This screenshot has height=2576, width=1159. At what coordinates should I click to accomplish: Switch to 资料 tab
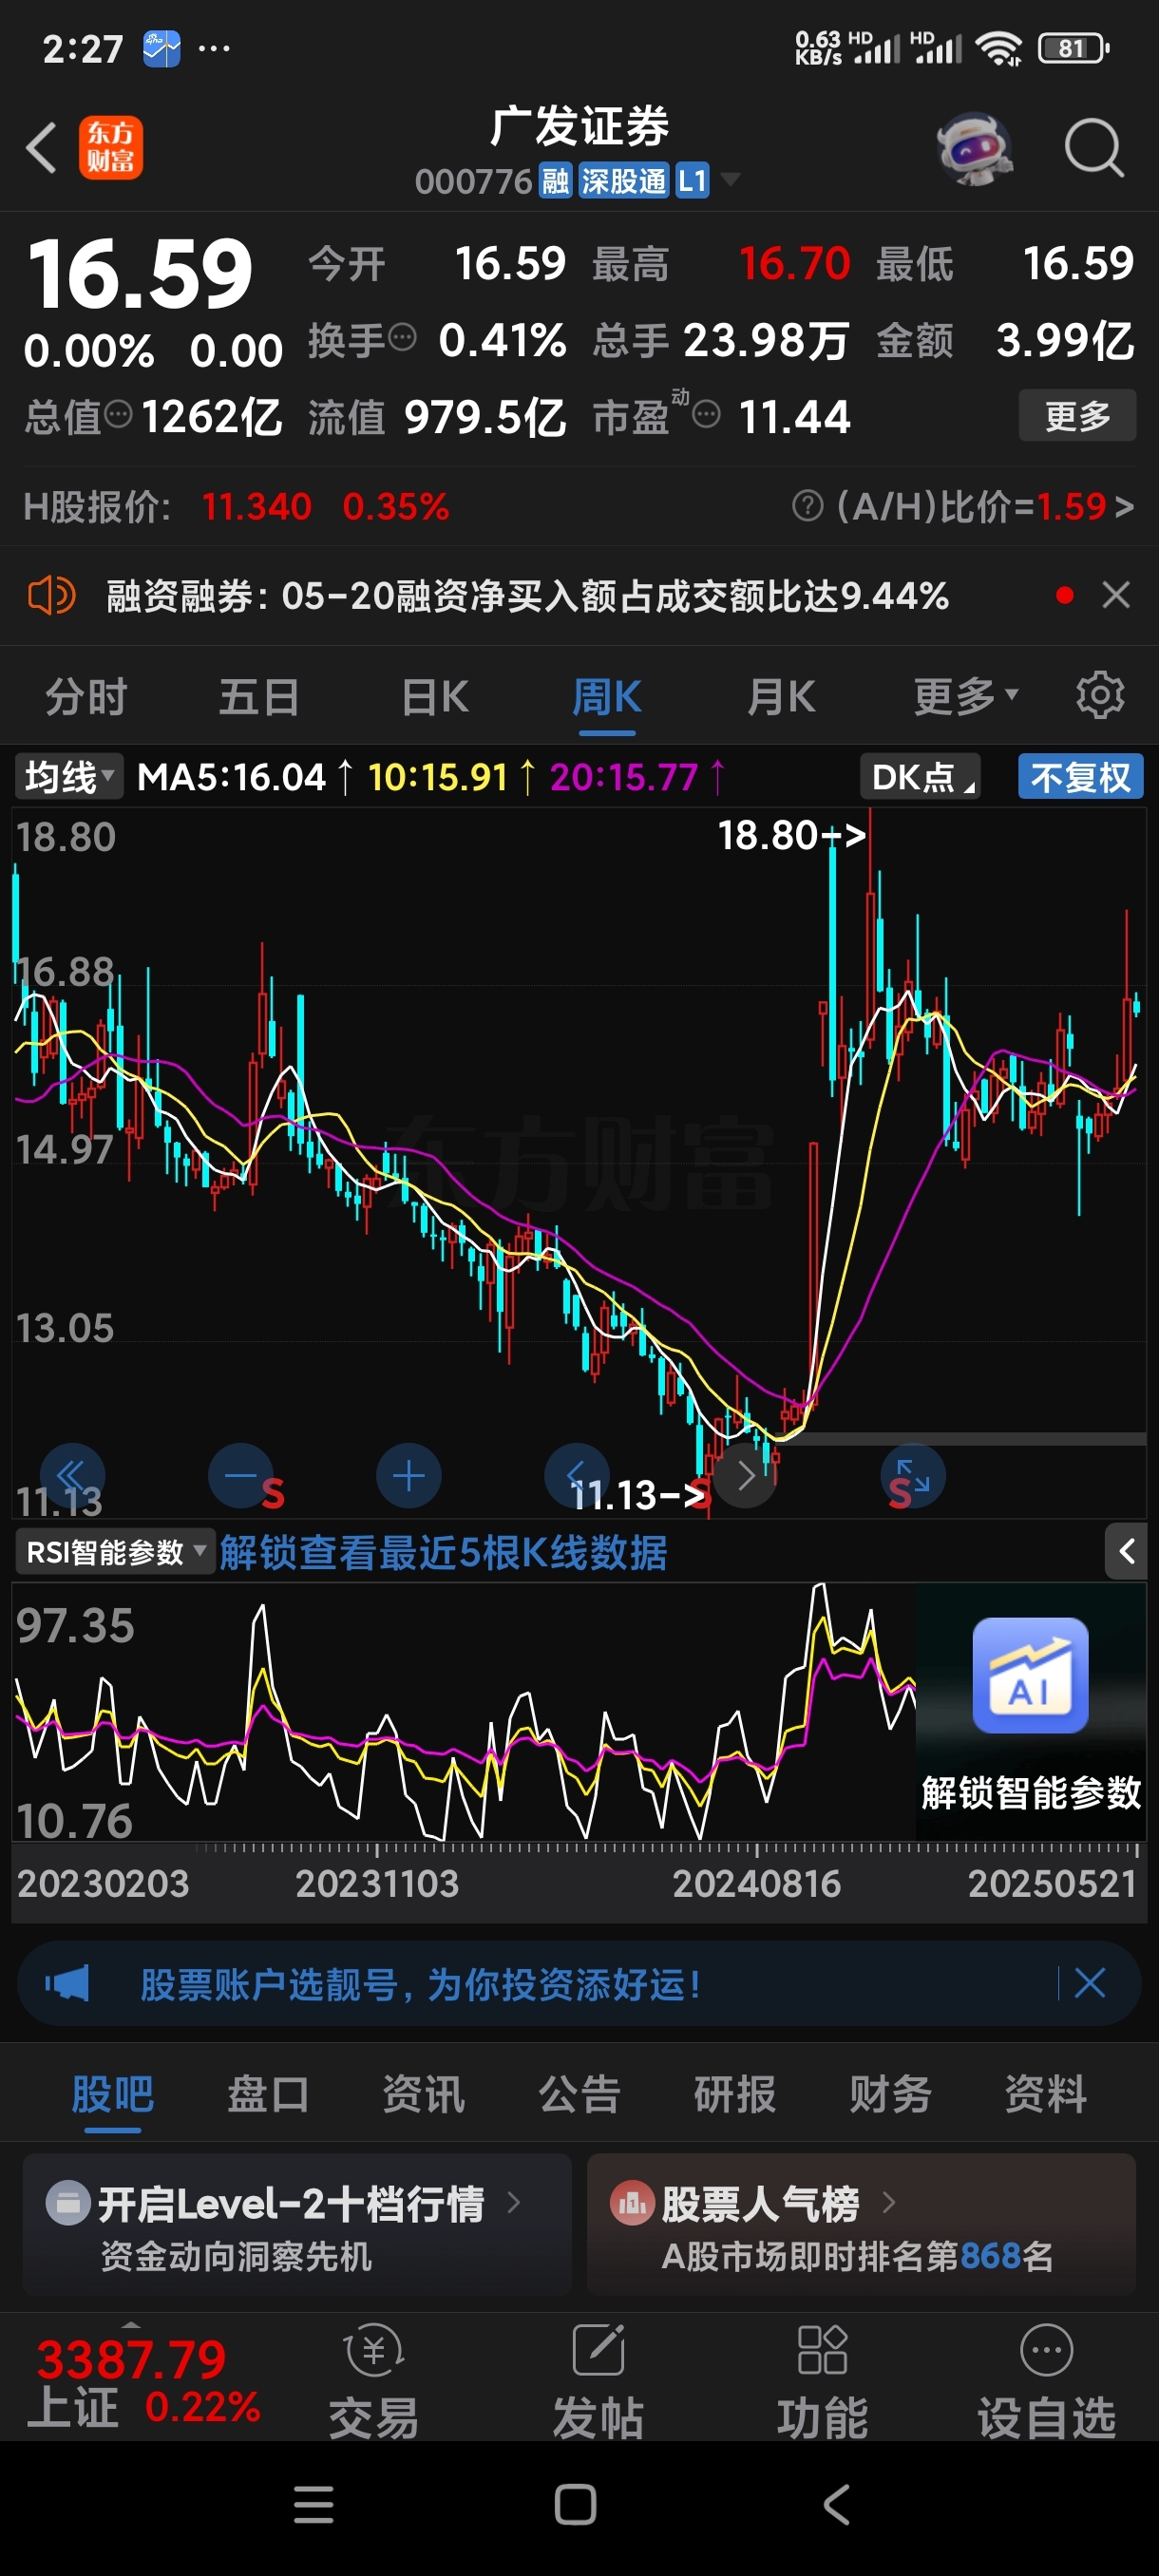point(1045,2093)
